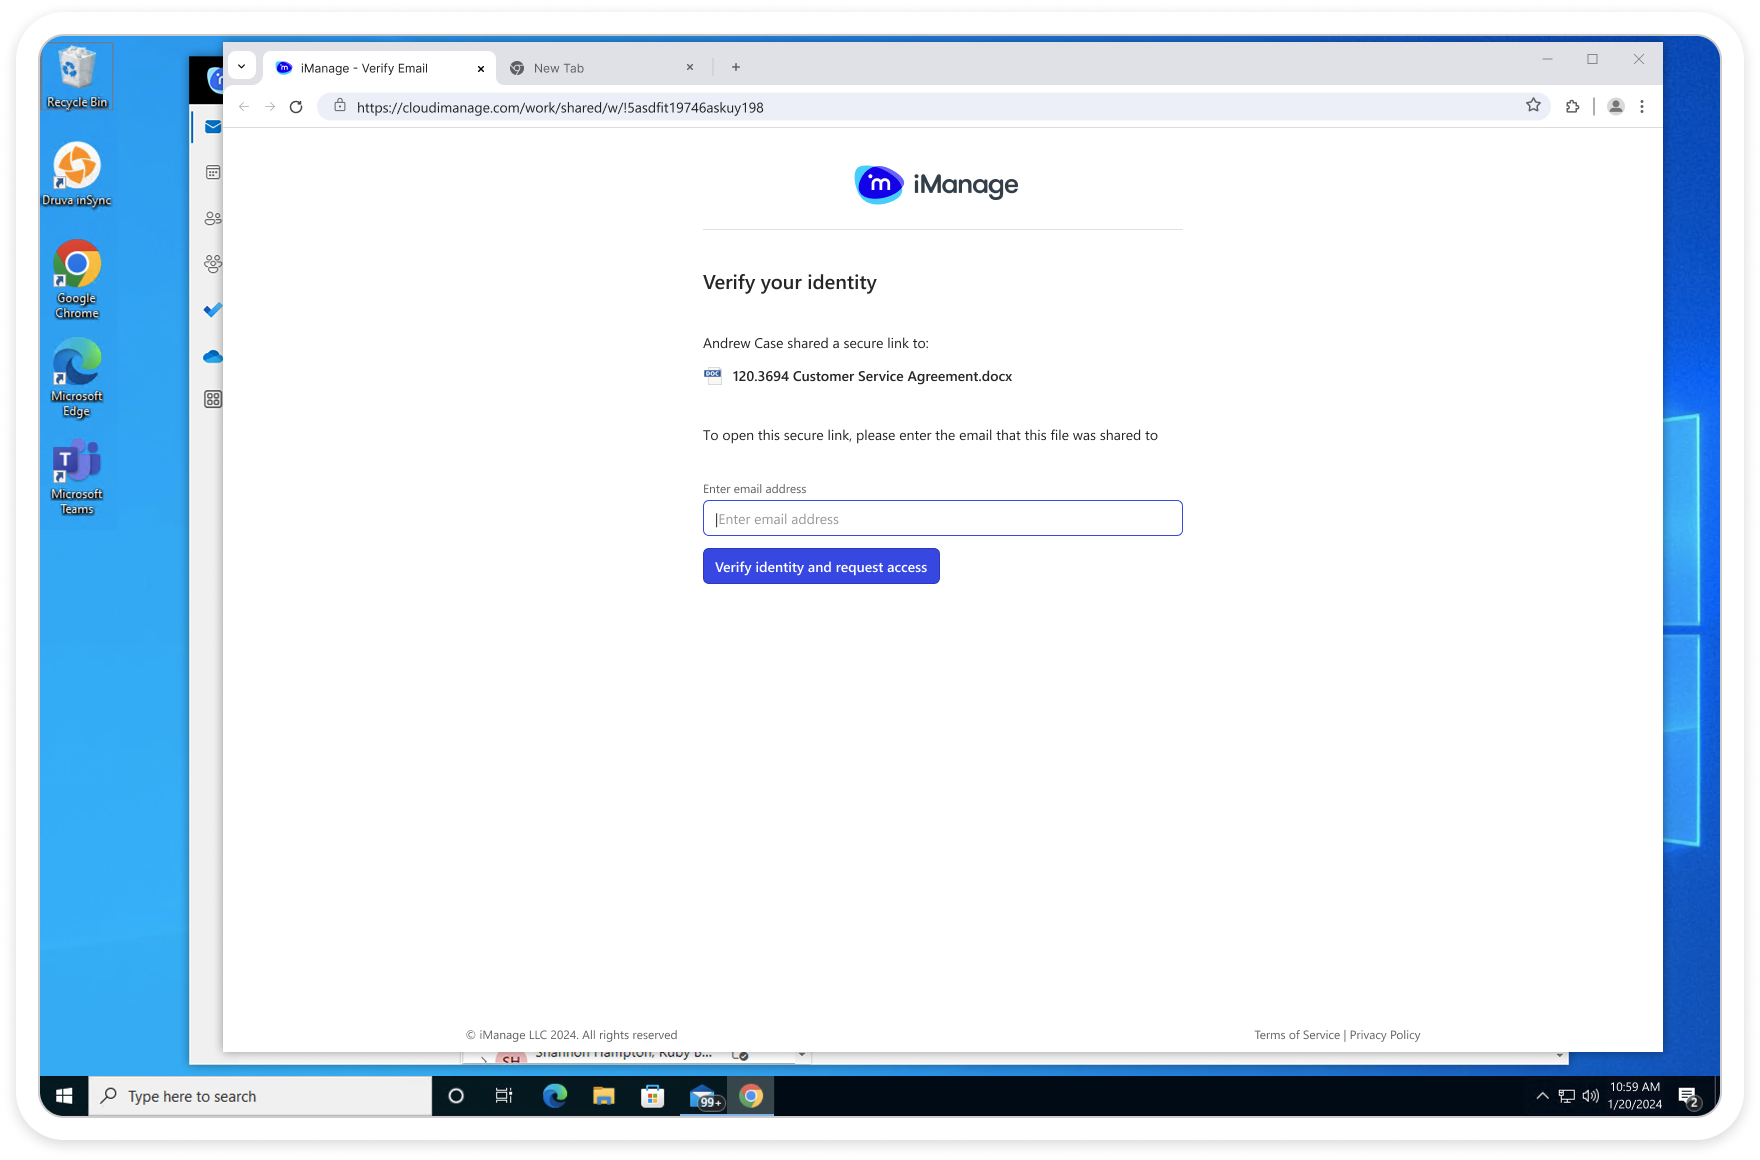View site information lock icon
Screen dimensions: 1760x1160
click(x=340, y=106)
